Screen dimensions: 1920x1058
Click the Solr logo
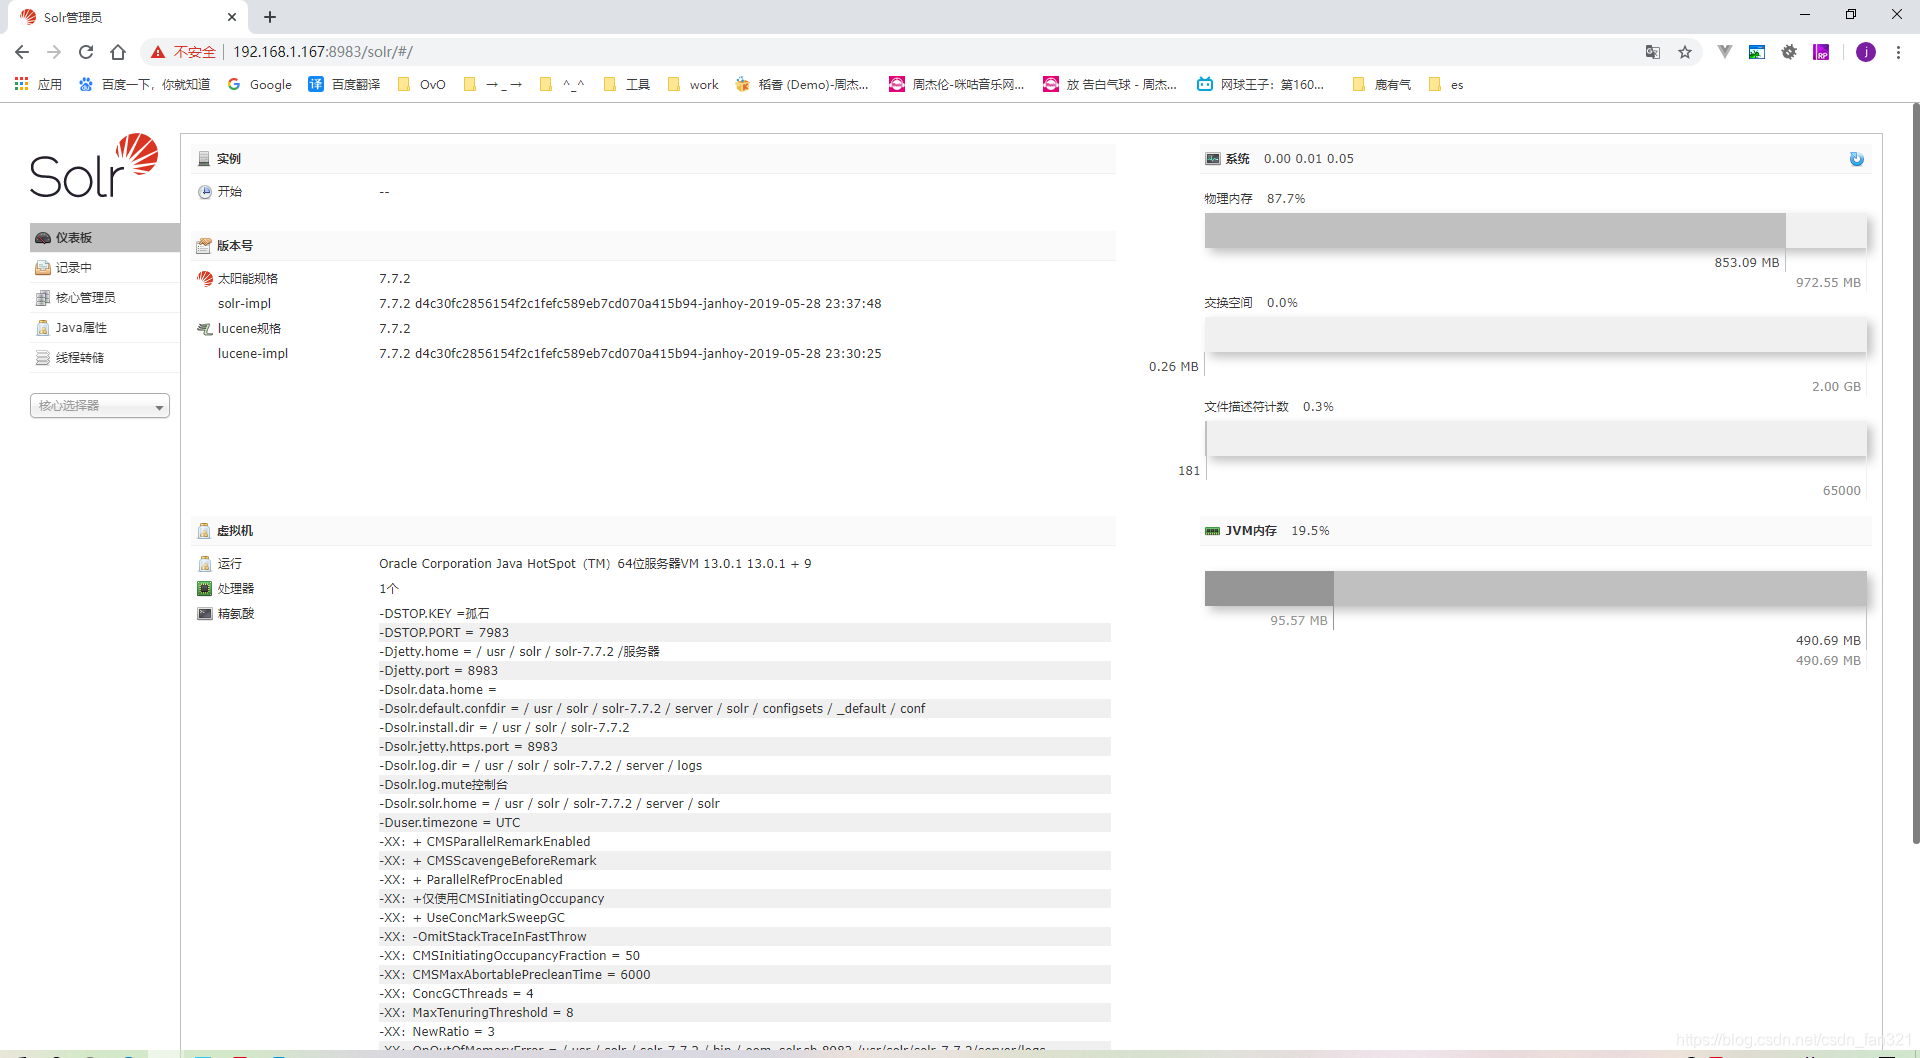(x=94, y=166)
